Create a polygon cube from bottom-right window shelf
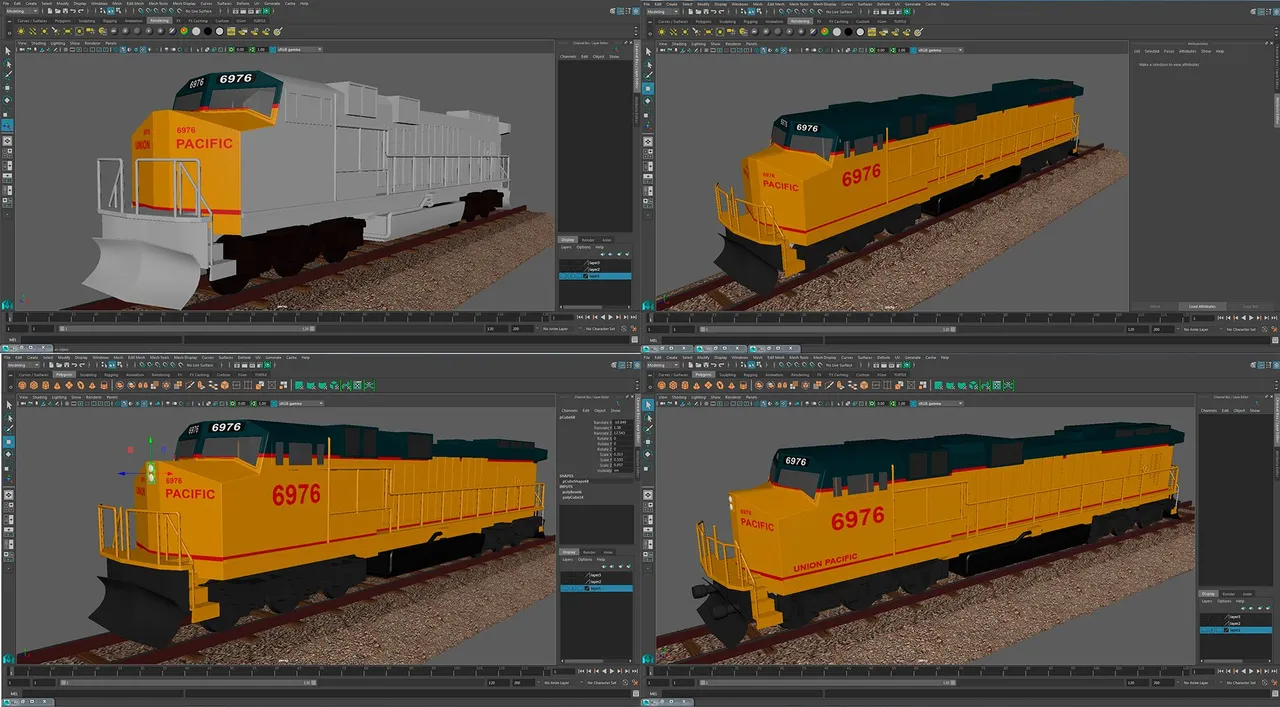The width and height of the screenshot is (1280, 707). (673, 385)
